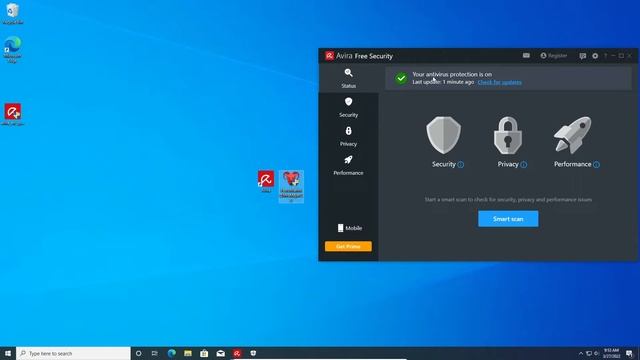Select the Microsoft Edge desktop shortcut

click(x=13, y=49)
